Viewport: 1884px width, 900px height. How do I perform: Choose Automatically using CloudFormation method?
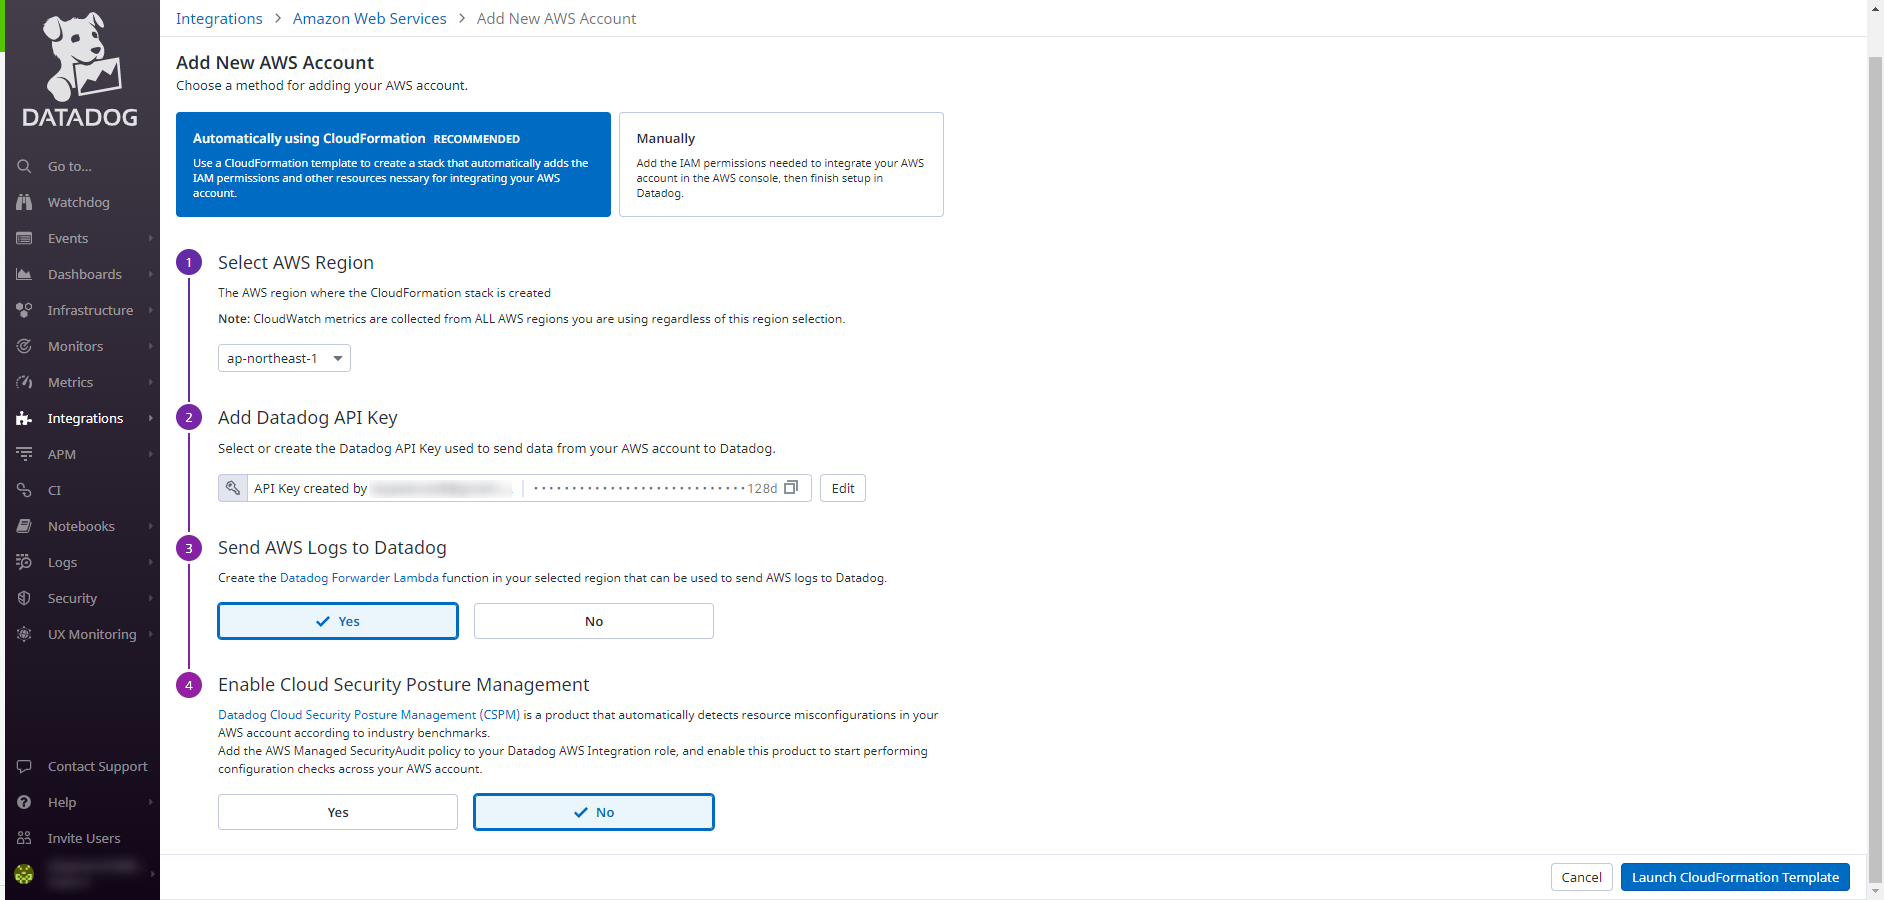[x=393, y=164]
